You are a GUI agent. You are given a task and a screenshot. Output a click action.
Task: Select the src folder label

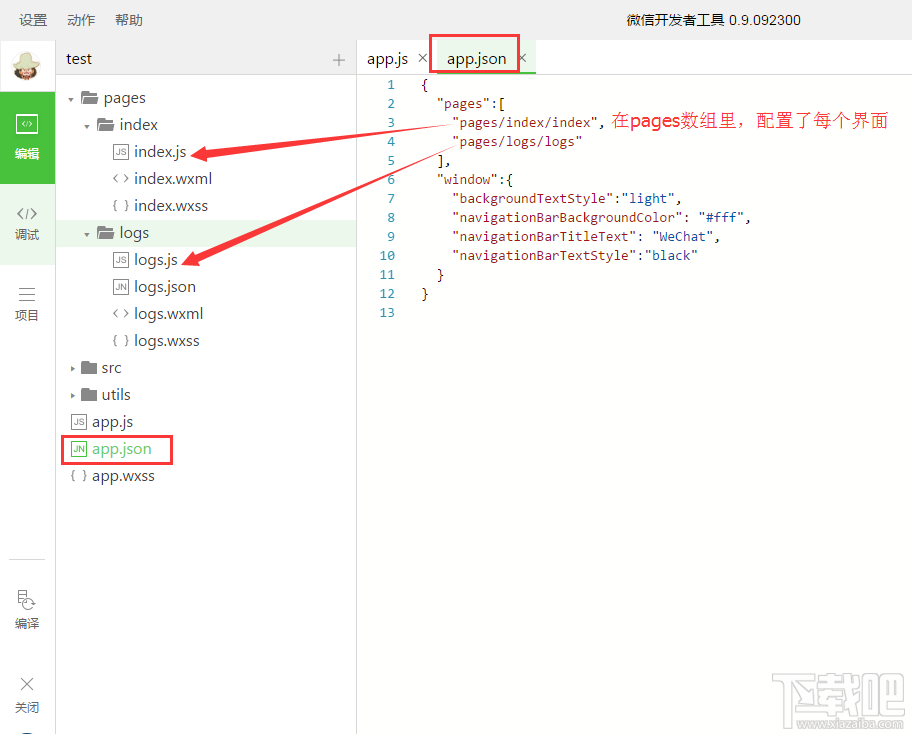click(111, 368)
